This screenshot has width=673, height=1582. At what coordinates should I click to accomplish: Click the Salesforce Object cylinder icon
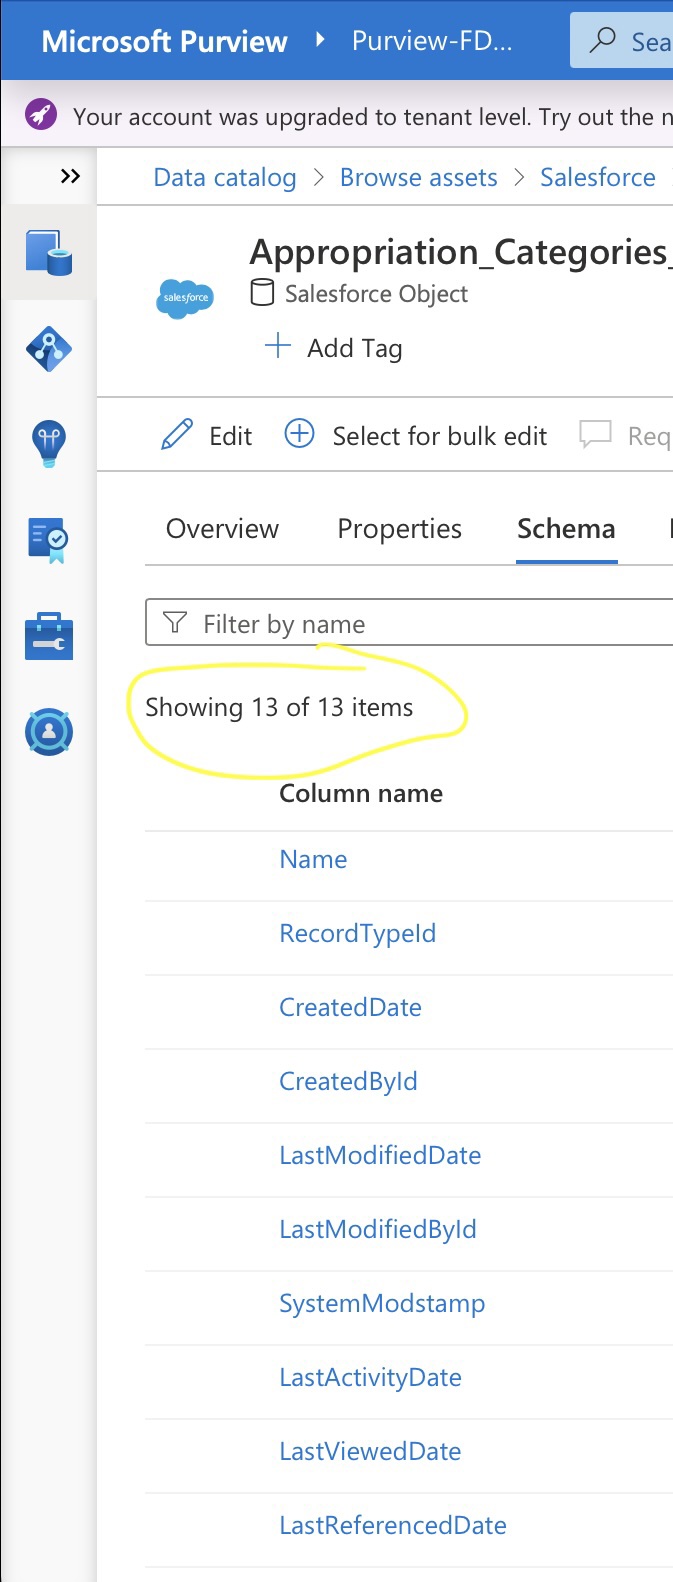point(262,293)
